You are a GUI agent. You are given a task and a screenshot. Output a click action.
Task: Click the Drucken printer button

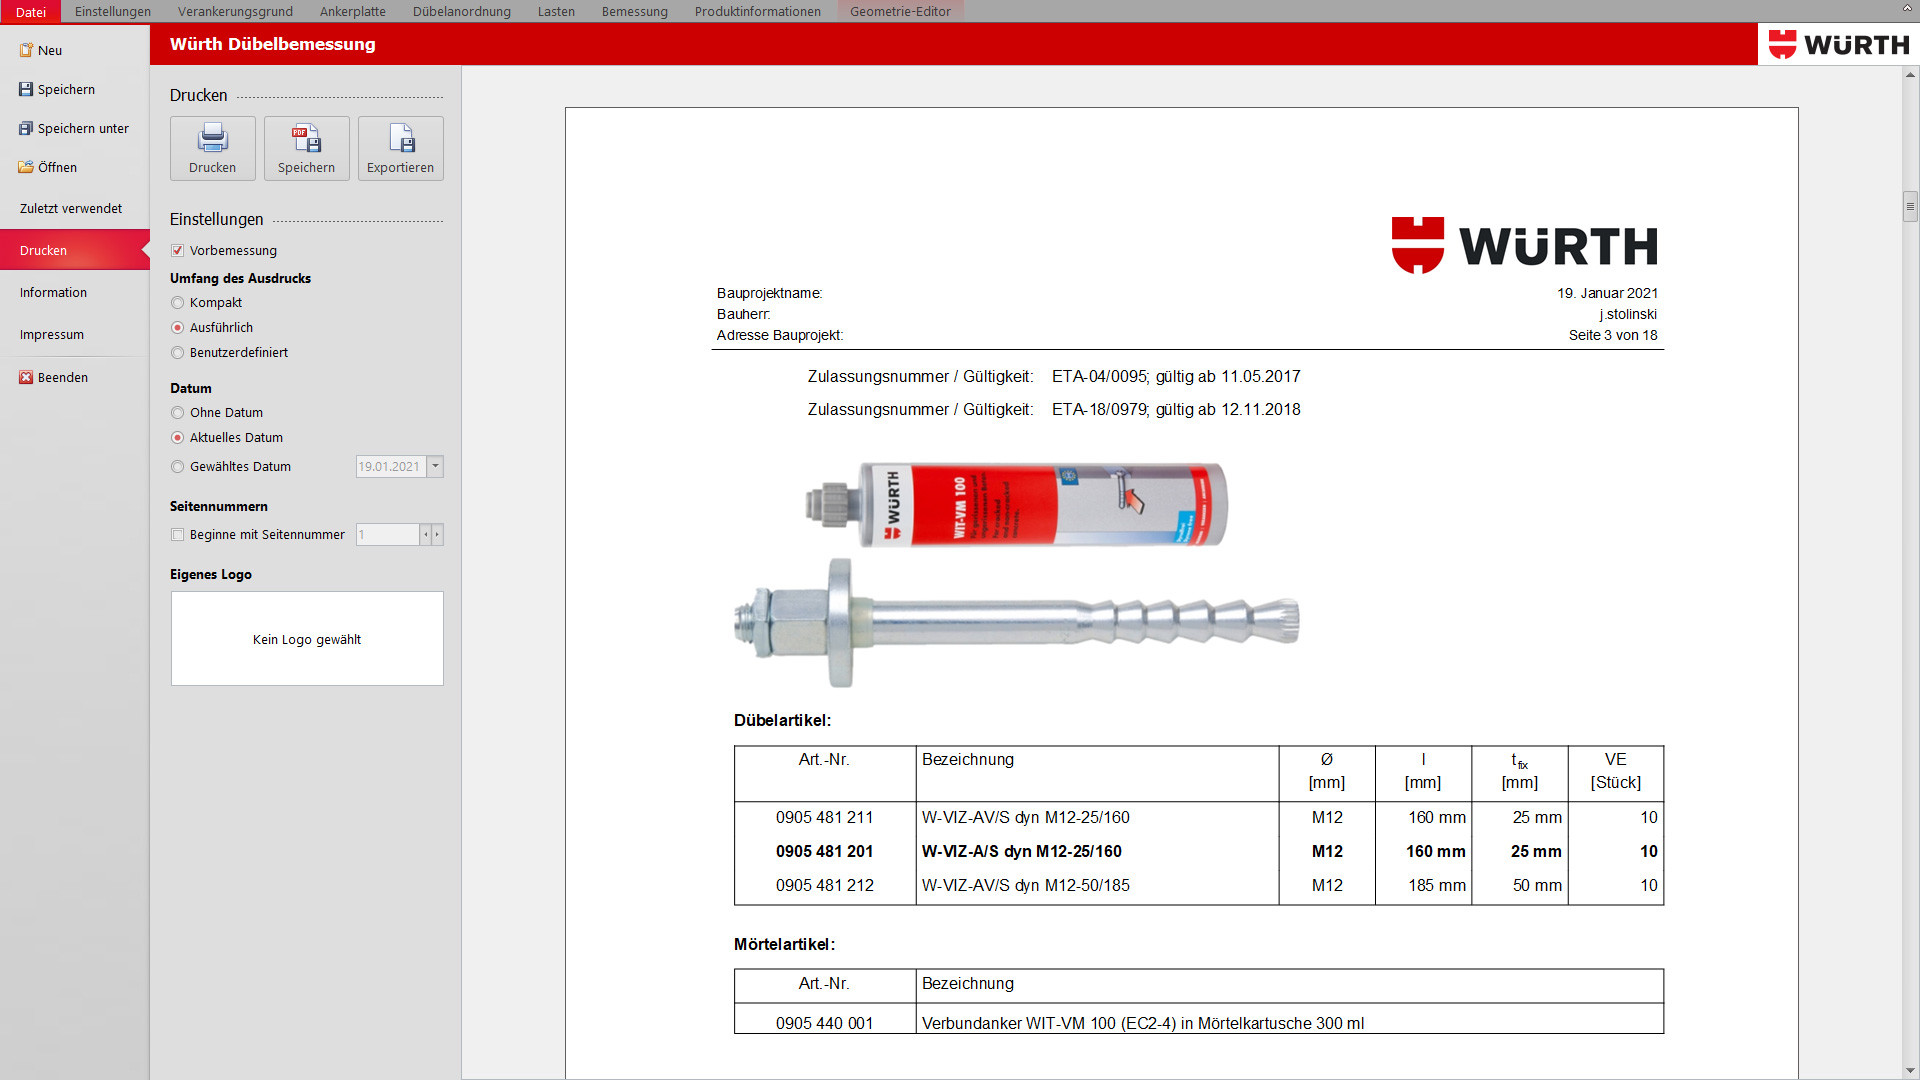click(213, 148)
